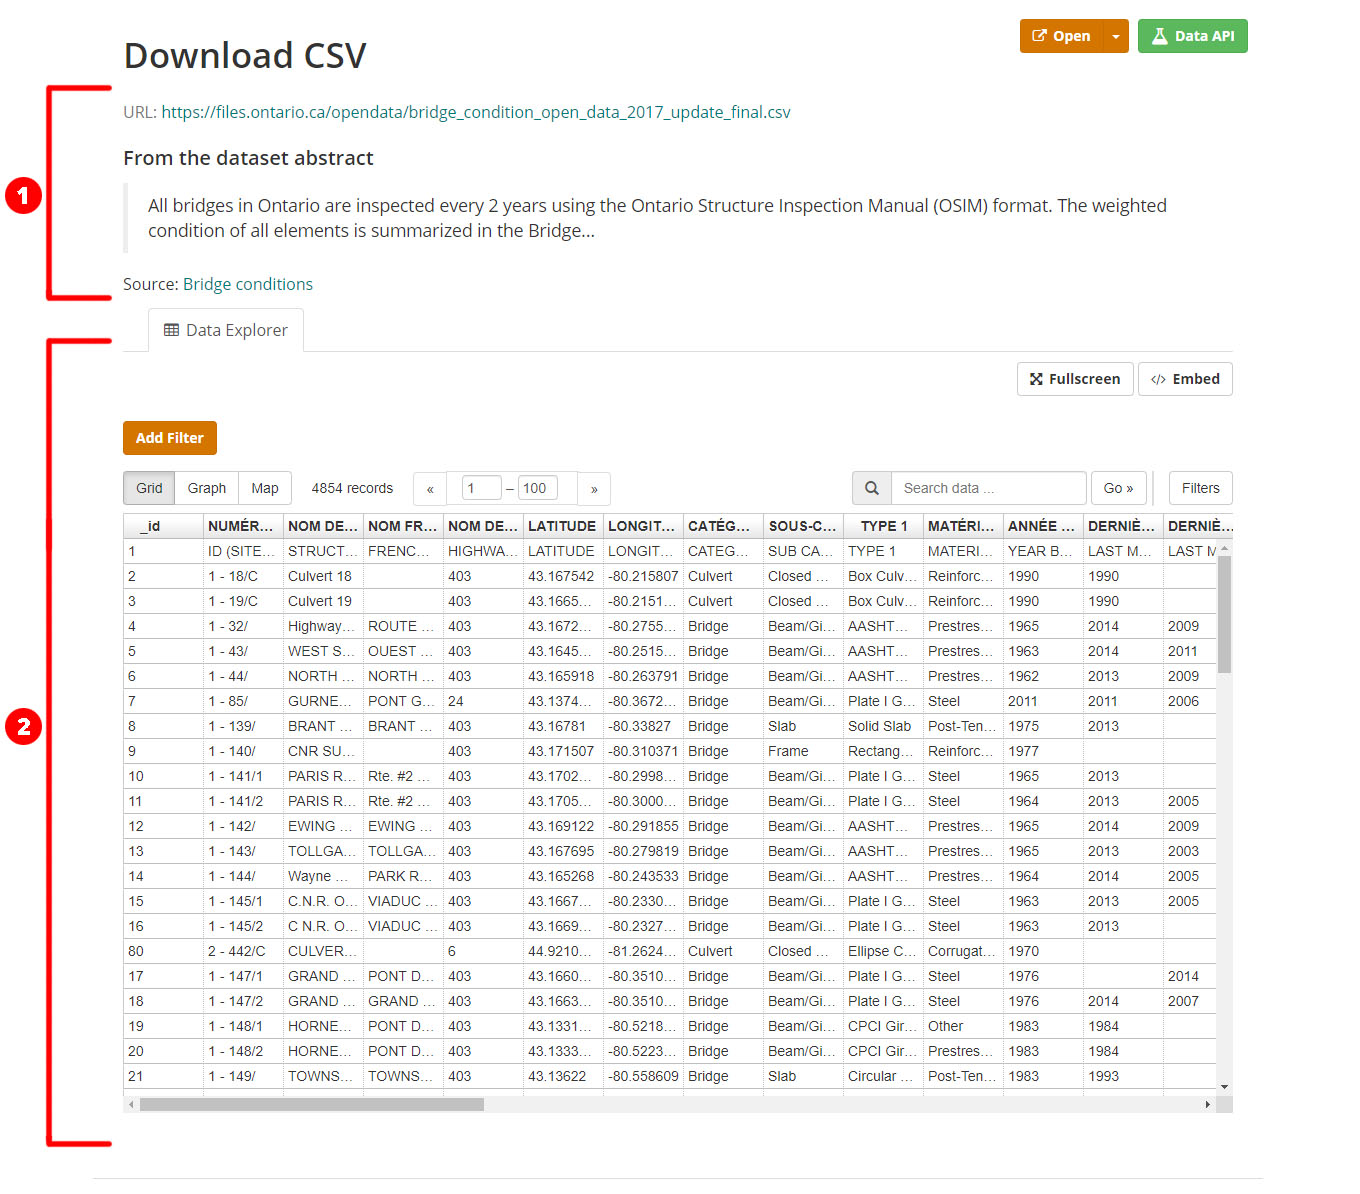Switch to Graph view

coord(206,488)
